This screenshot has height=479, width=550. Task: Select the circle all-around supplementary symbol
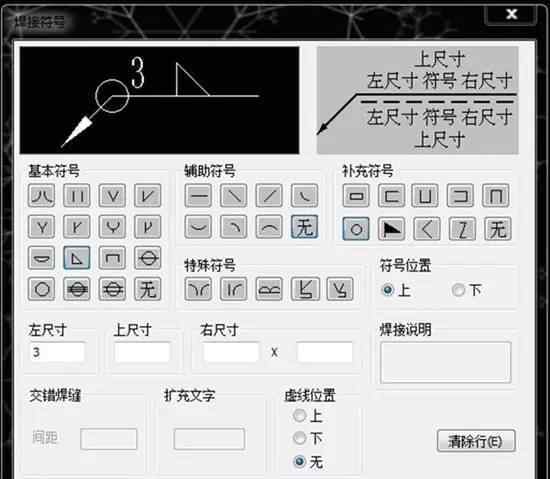pyautogui.click(x=356, y=229)
